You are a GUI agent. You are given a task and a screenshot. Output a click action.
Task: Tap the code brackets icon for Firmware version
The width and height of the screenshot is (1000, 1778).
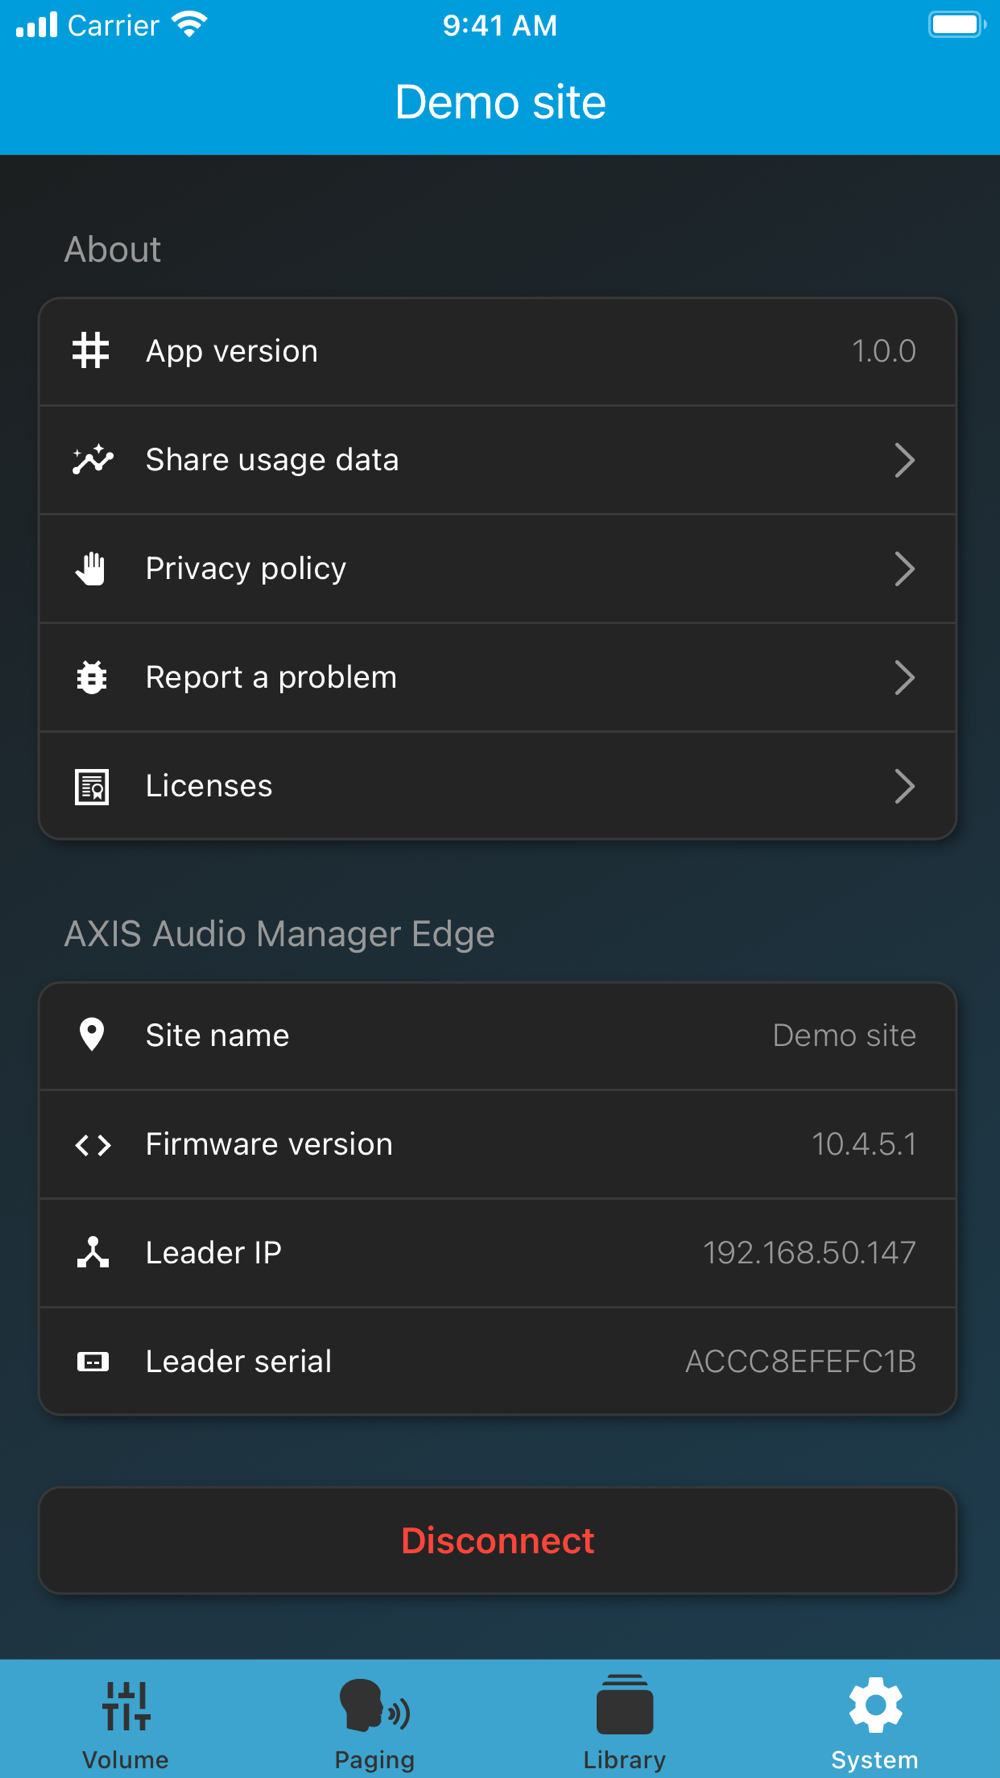coord(93,1144)
